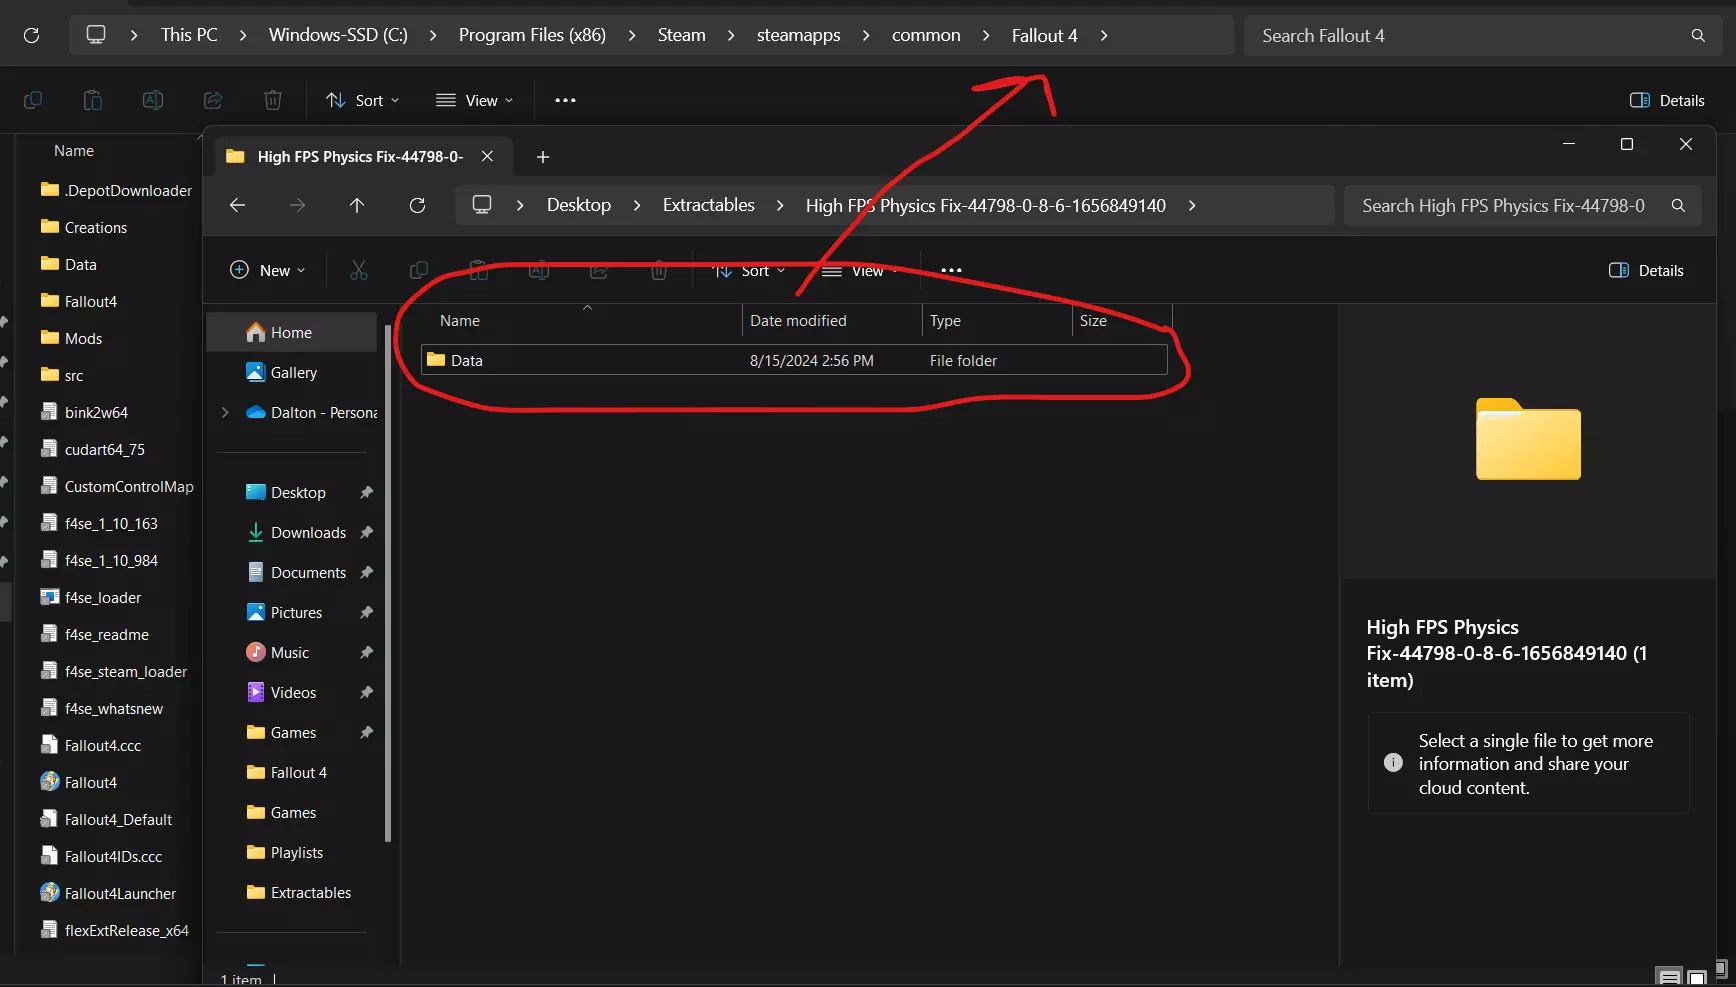Expand chevron after Extractables in address bar
Screen dimensions: 1736x987
tap(780, 205)
